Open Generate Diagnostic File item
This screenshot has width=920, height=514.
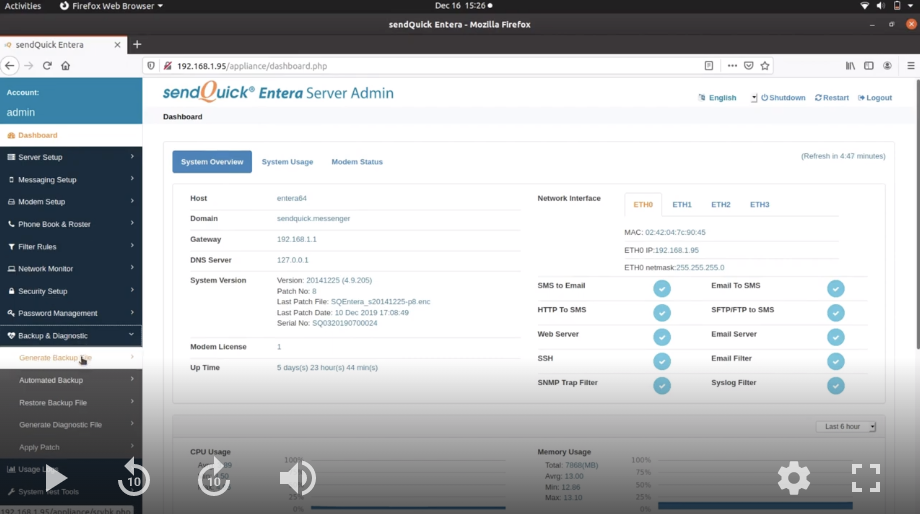coord(70,425)
